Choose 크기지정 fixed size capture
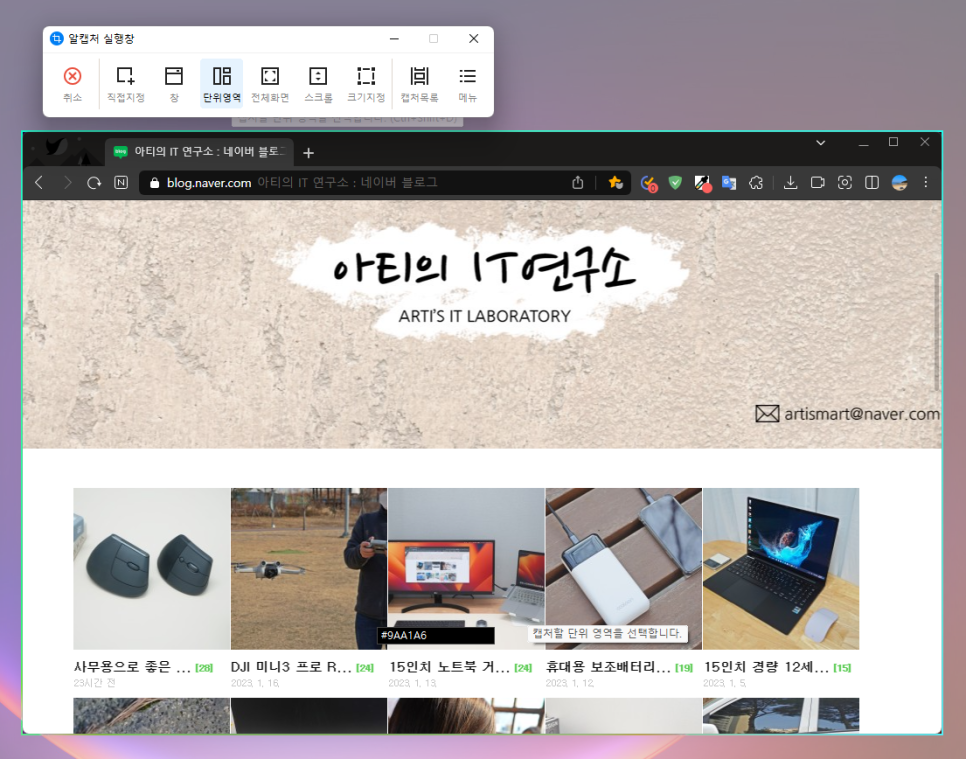 (366, 84)
